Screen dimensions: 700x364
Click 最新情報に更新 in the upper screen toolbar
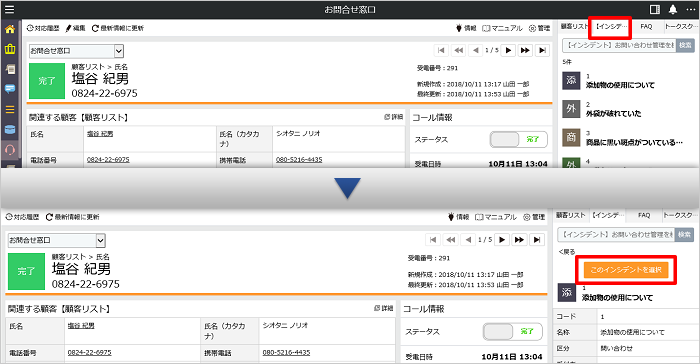[118, 28]
